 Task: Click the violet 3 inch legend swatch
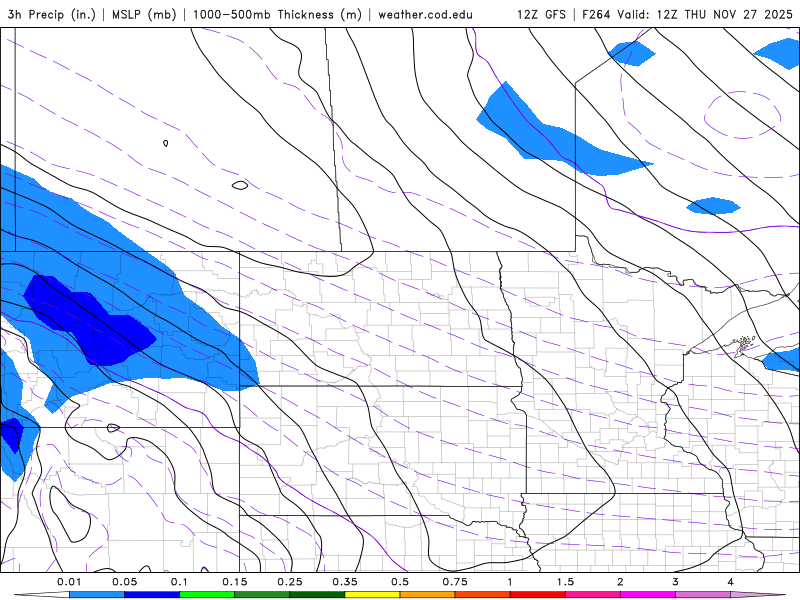[x=703, y=595]
